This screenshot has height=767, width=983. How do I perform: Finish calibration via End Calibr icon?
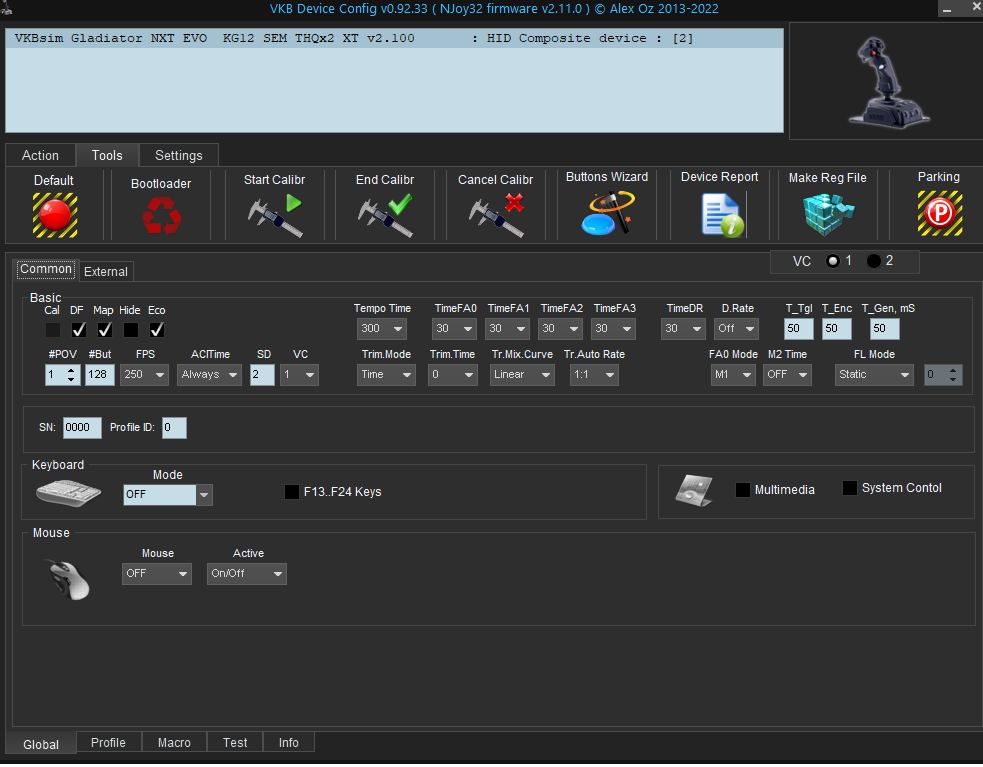click(x=385, y=215)
